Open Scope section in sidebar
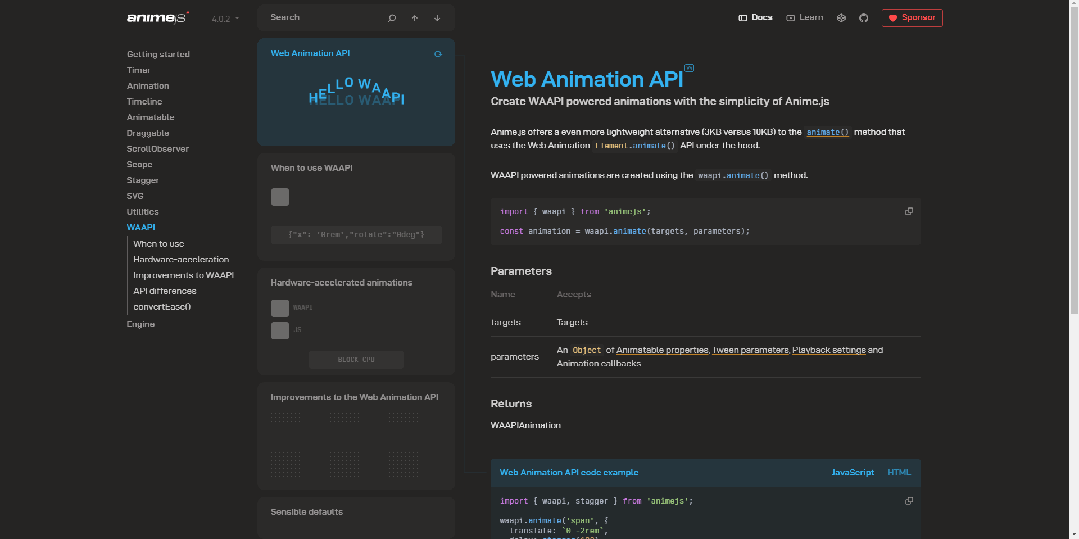The height and width of the screenshot is (539, 1079). pos(140,165)
